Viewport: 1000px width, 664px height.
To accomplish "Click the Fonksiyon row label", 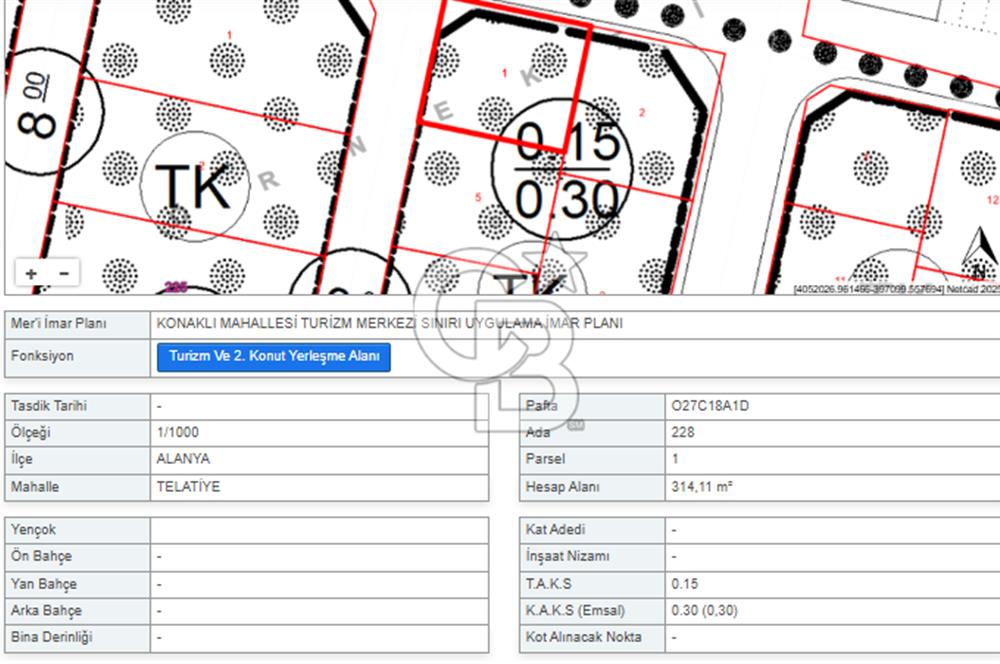I will tap(42, 356).
